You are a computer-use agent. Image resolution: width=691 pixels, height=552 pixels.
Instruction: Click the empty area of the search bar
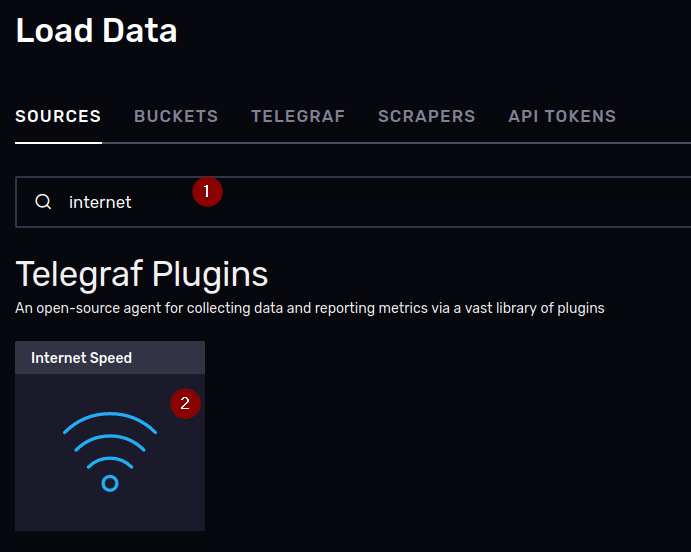pos(441,202)
